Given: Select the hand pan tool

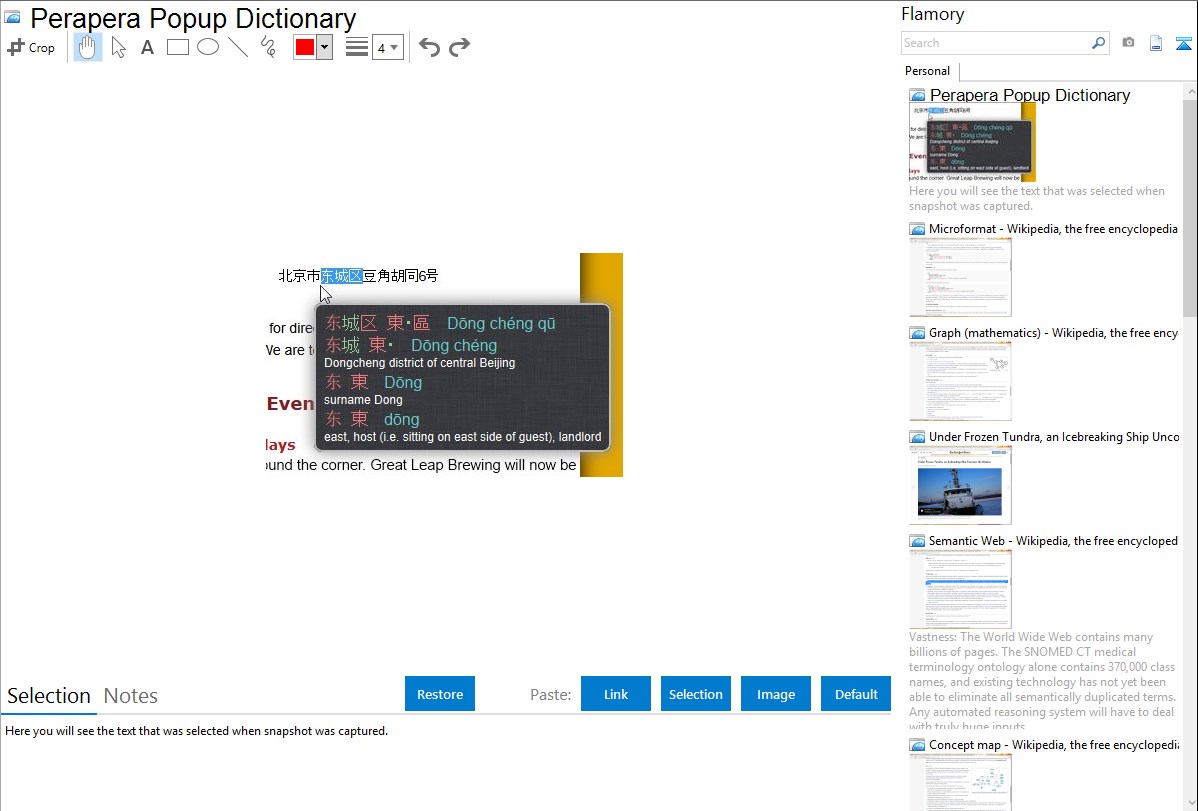Looking at the screenshot, I should coord(88,47).
